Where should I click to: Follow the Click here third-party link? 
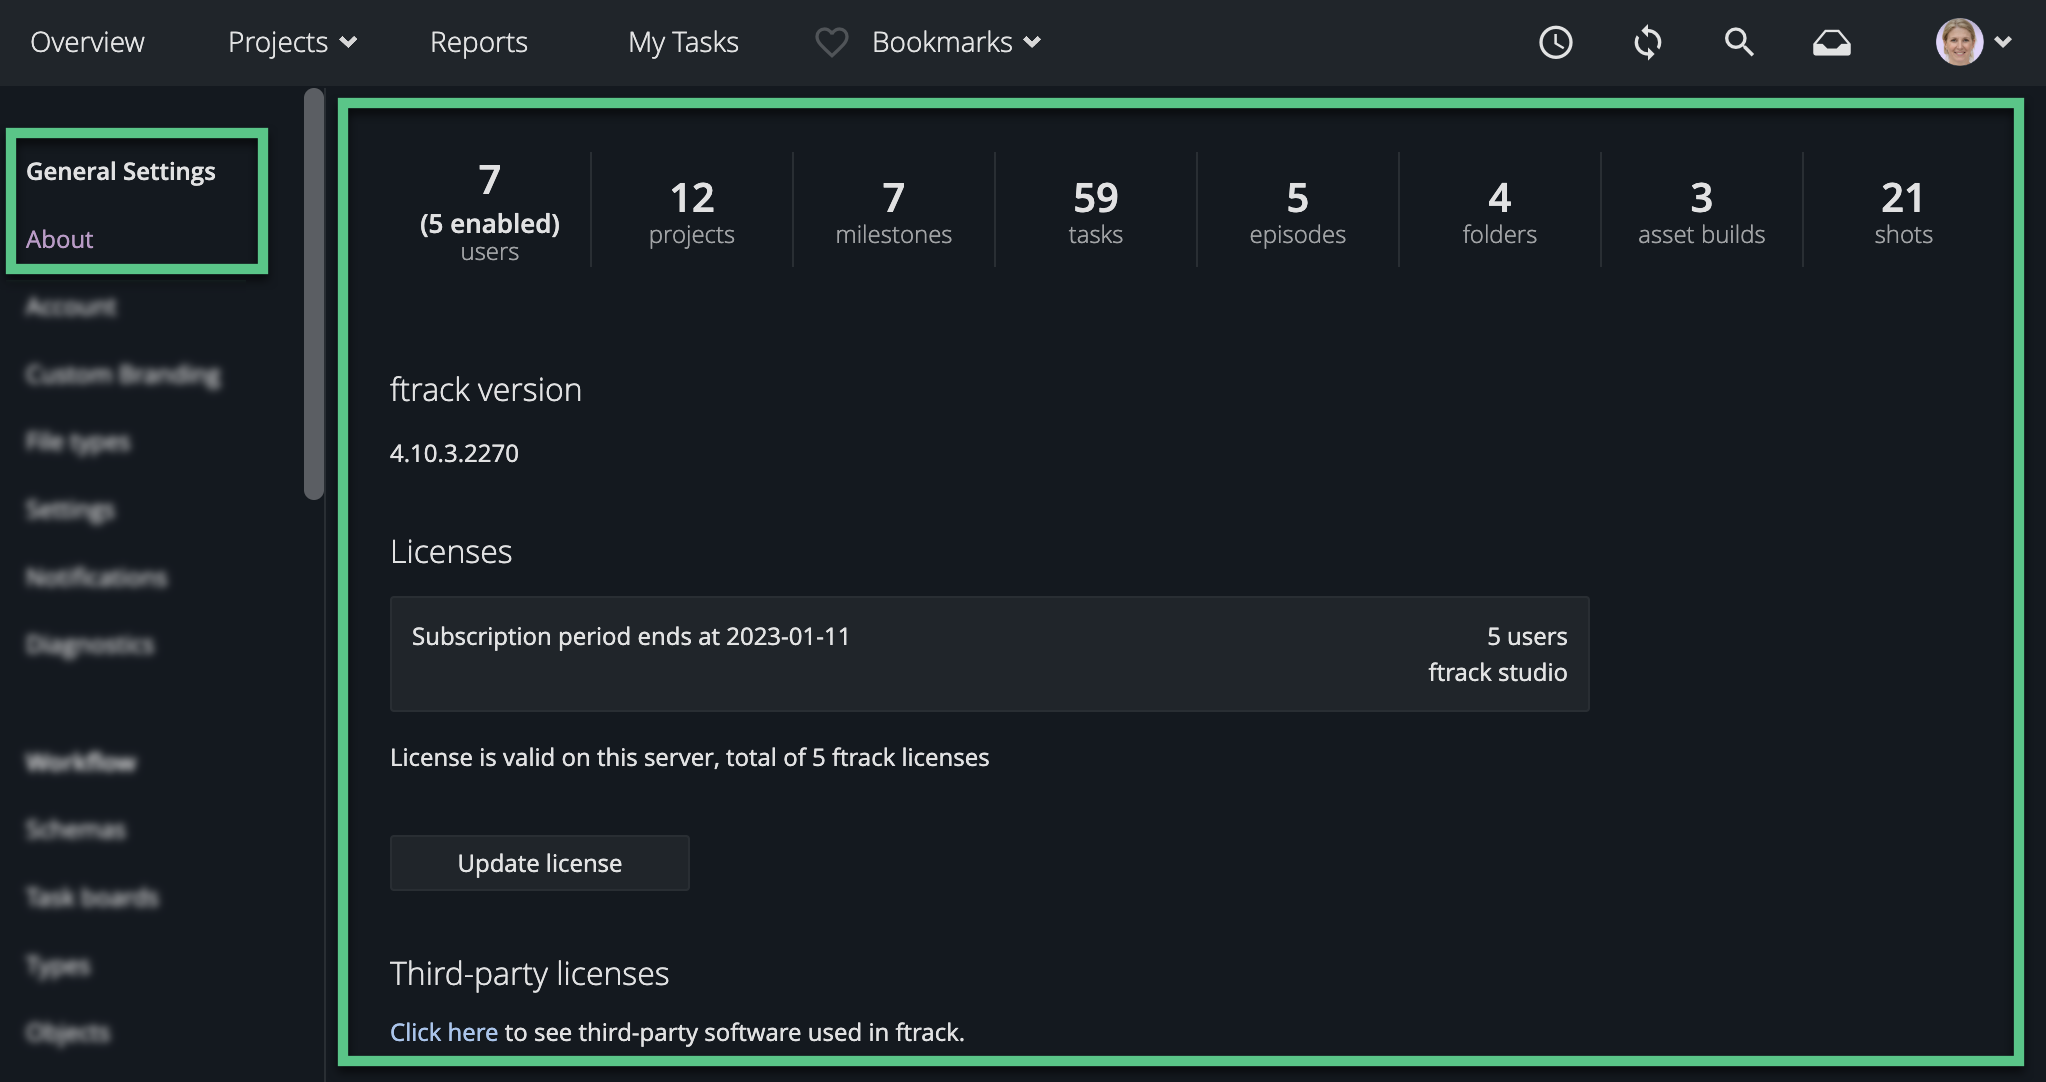tap(443, 1032)
